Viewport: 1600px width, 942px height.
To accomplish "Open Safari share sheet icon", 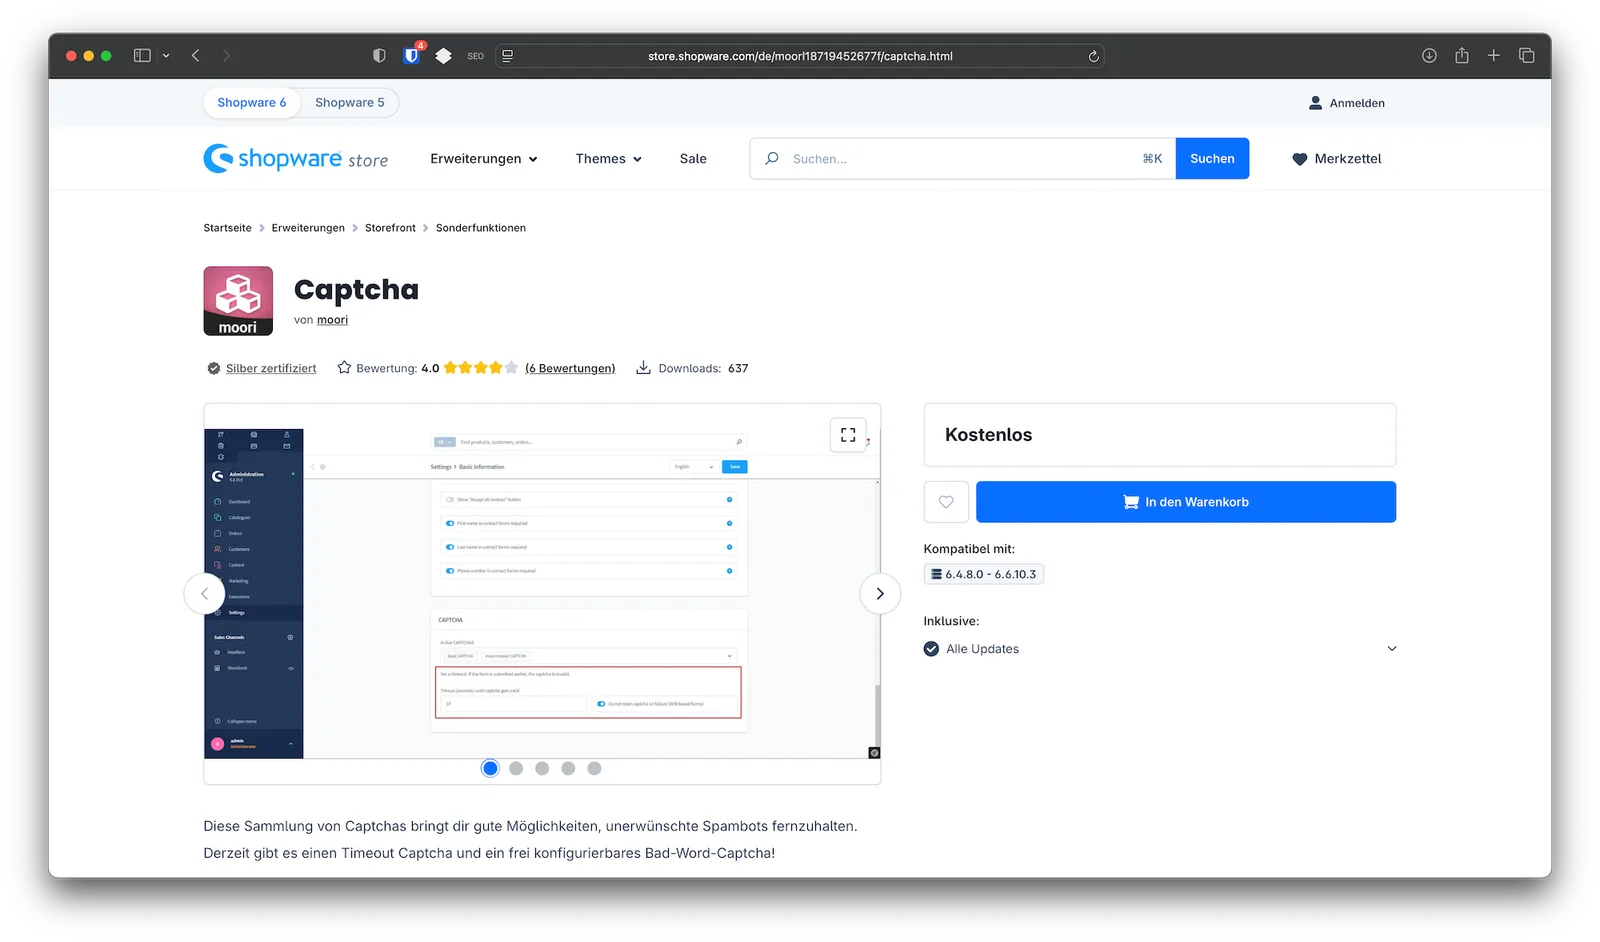I will point(1461,56).
